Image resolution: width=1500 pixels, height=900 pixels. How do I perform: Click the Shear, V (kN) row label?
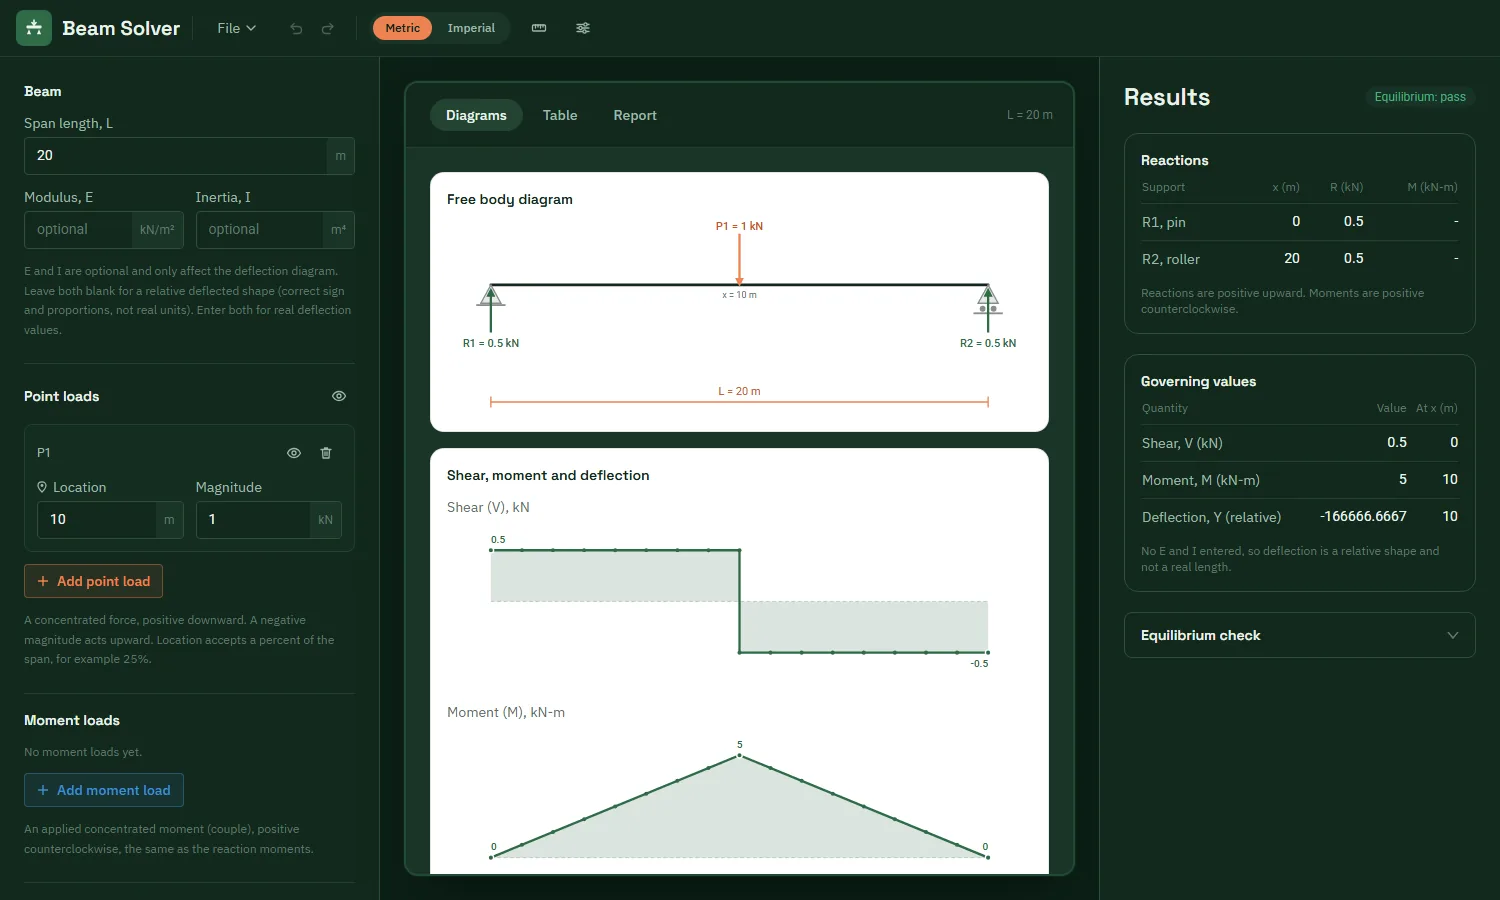(1182, 443)
